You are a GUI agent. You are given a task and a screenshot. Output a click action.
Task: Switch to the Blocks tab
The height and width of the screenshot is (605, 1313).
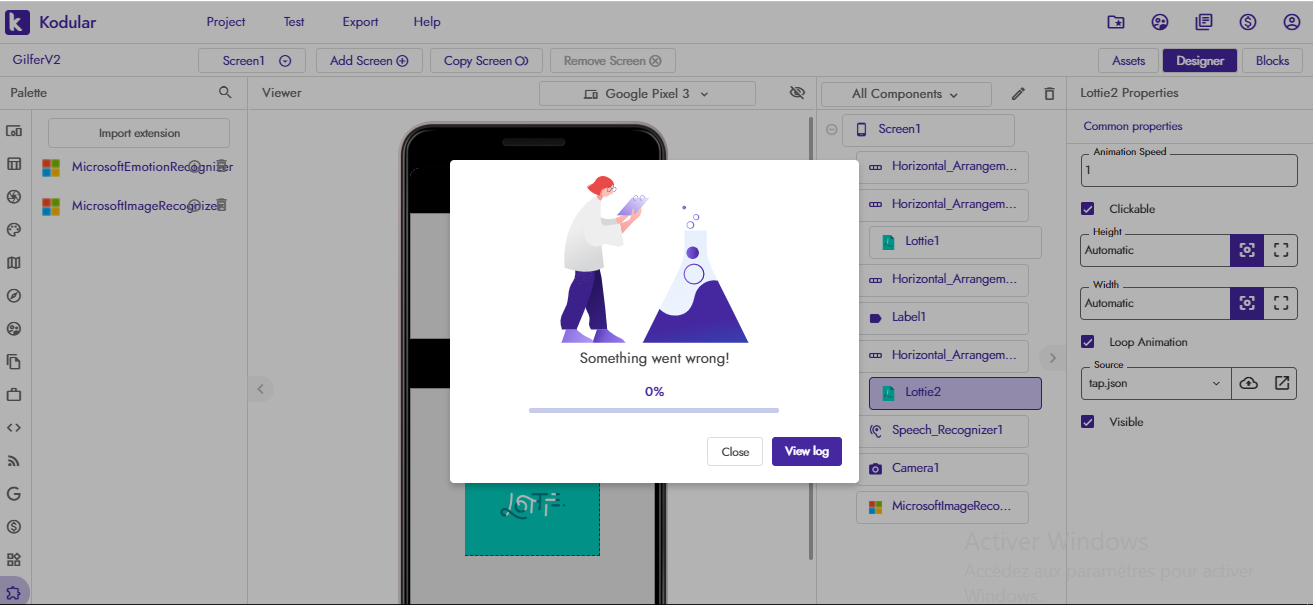(1272, 61)
